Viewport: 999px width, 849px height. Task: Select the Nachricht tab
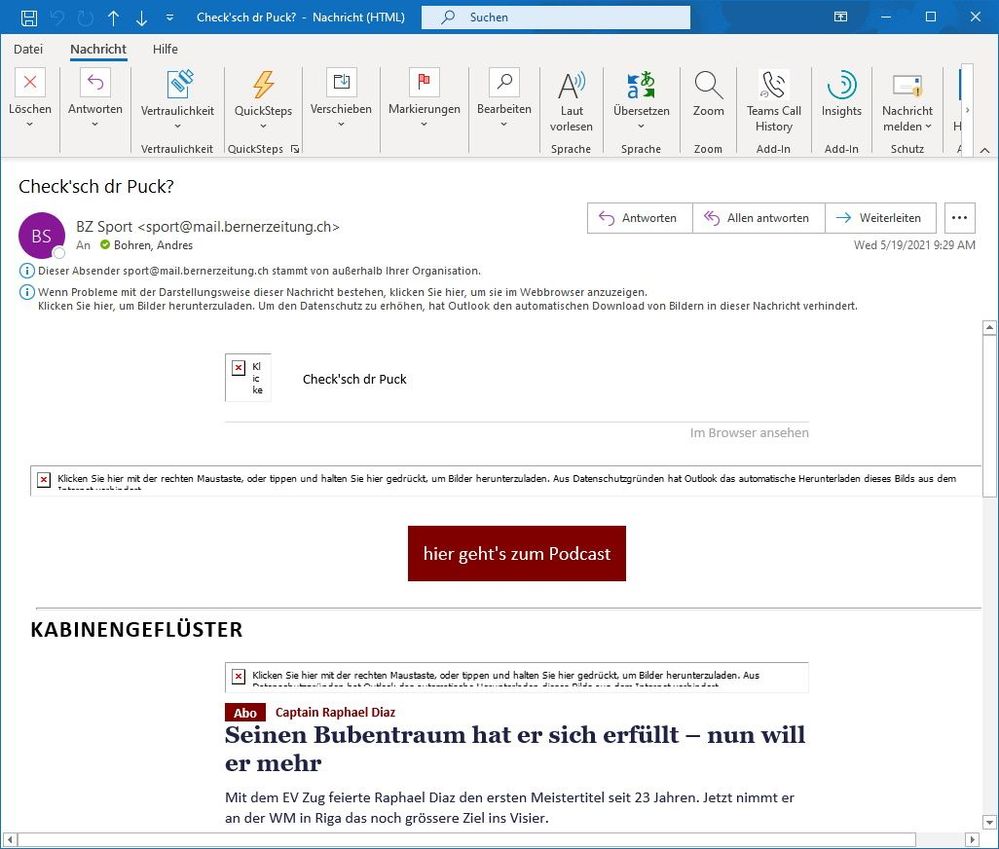(98, 49)
